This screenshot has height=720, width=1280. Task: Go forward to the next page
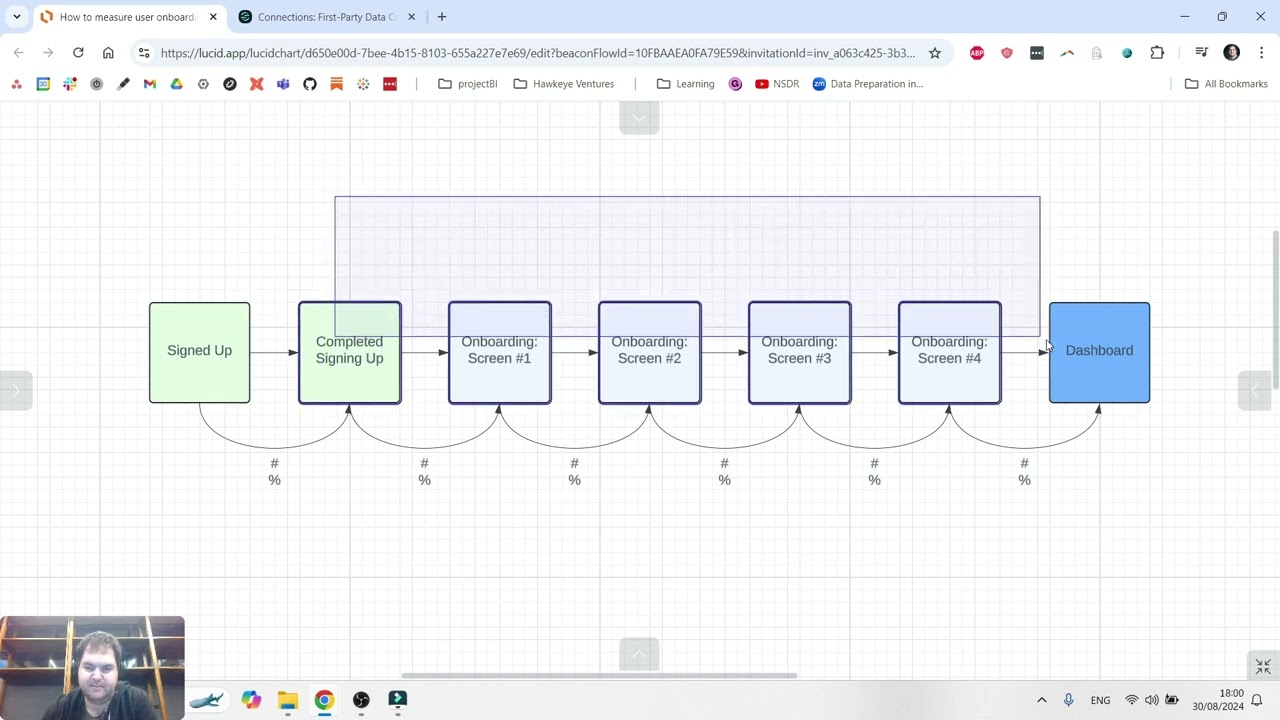pyautogui.click(x=48, y=53)
